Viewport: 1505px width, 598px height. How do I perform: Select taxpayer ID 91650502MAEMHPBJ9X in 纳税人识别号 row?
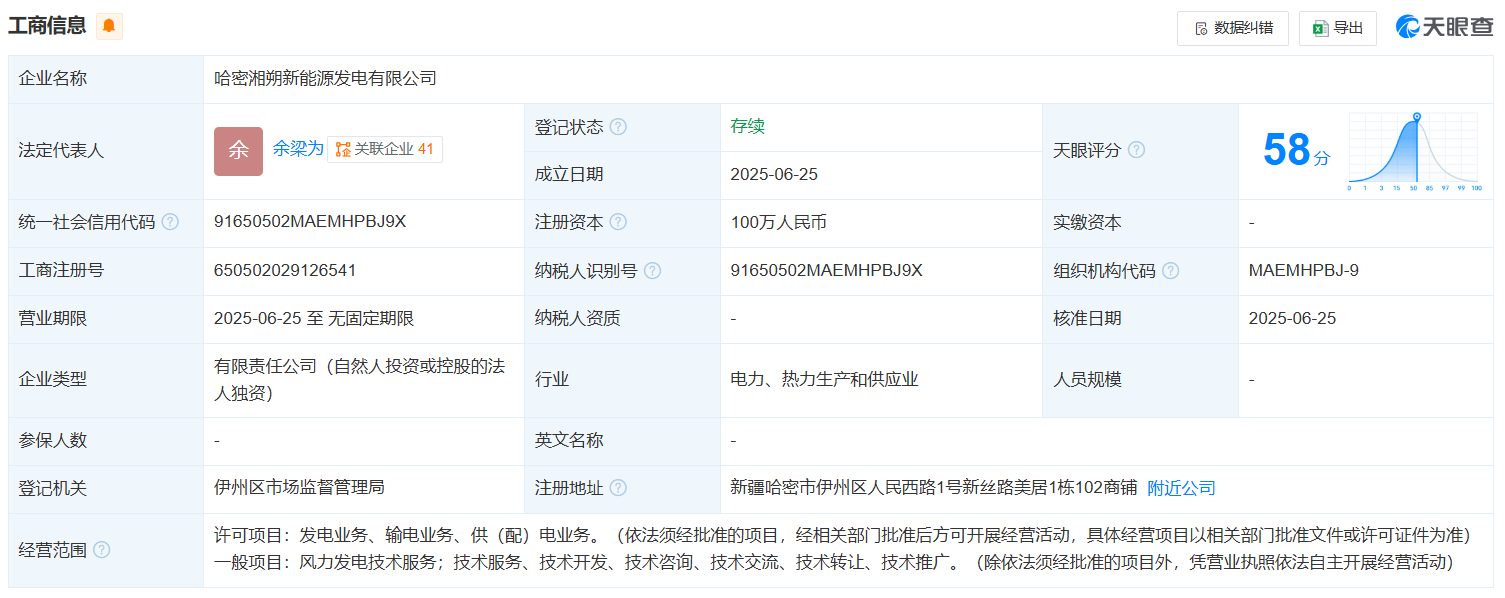827,270
